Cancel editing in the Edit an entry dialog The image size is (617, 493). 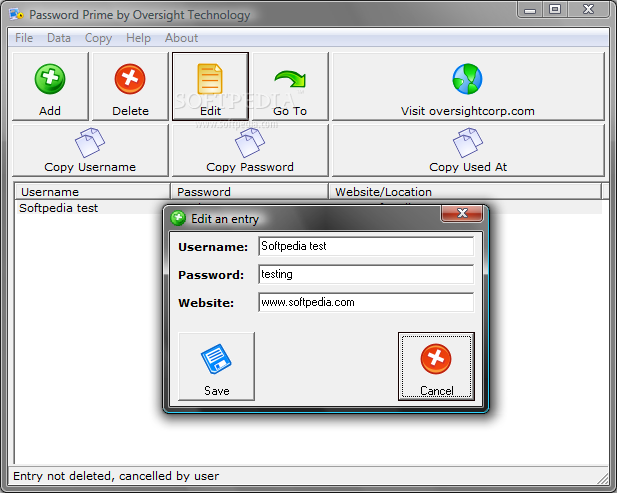click(x=436, y=366)
